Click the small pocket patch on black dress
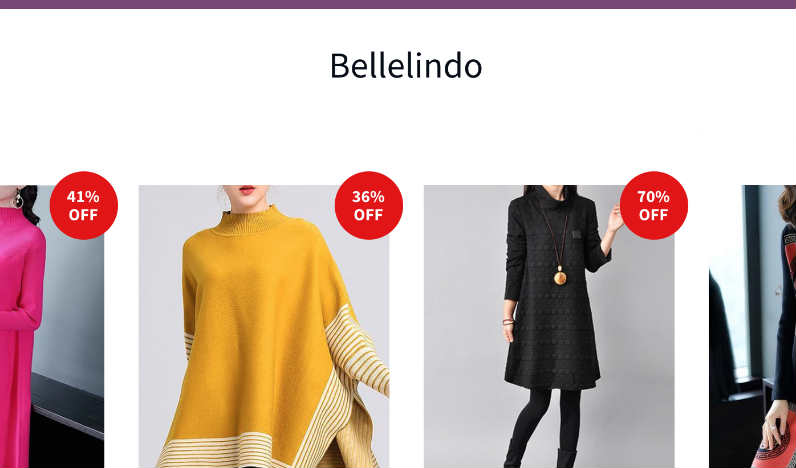 coord(576,234)
